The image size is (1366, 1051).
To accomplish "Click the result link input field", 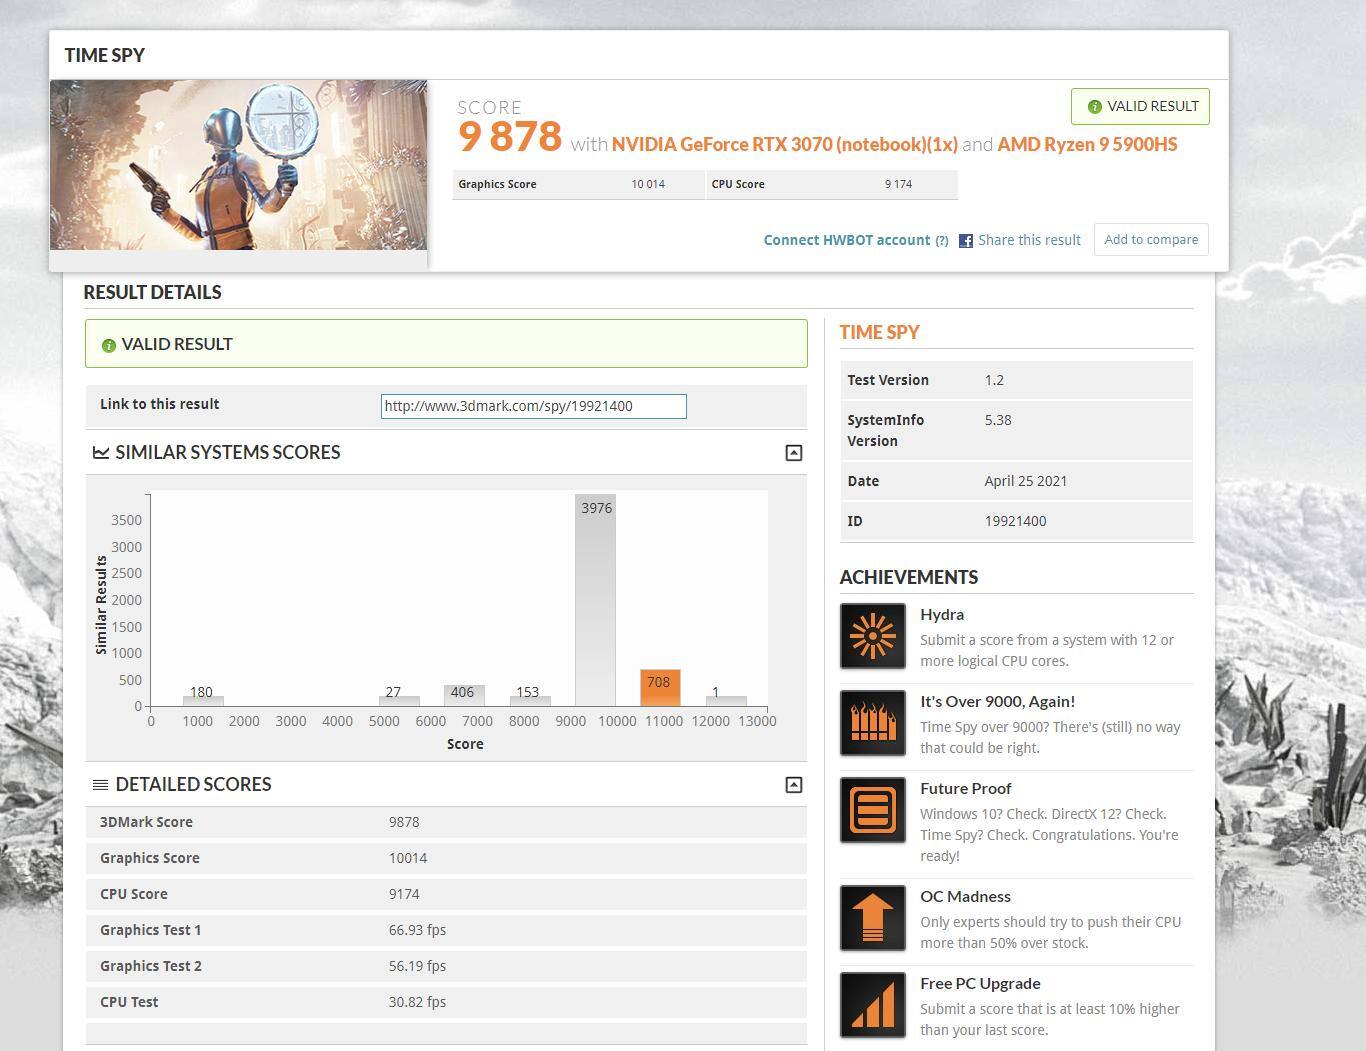I will click(533, 406).
